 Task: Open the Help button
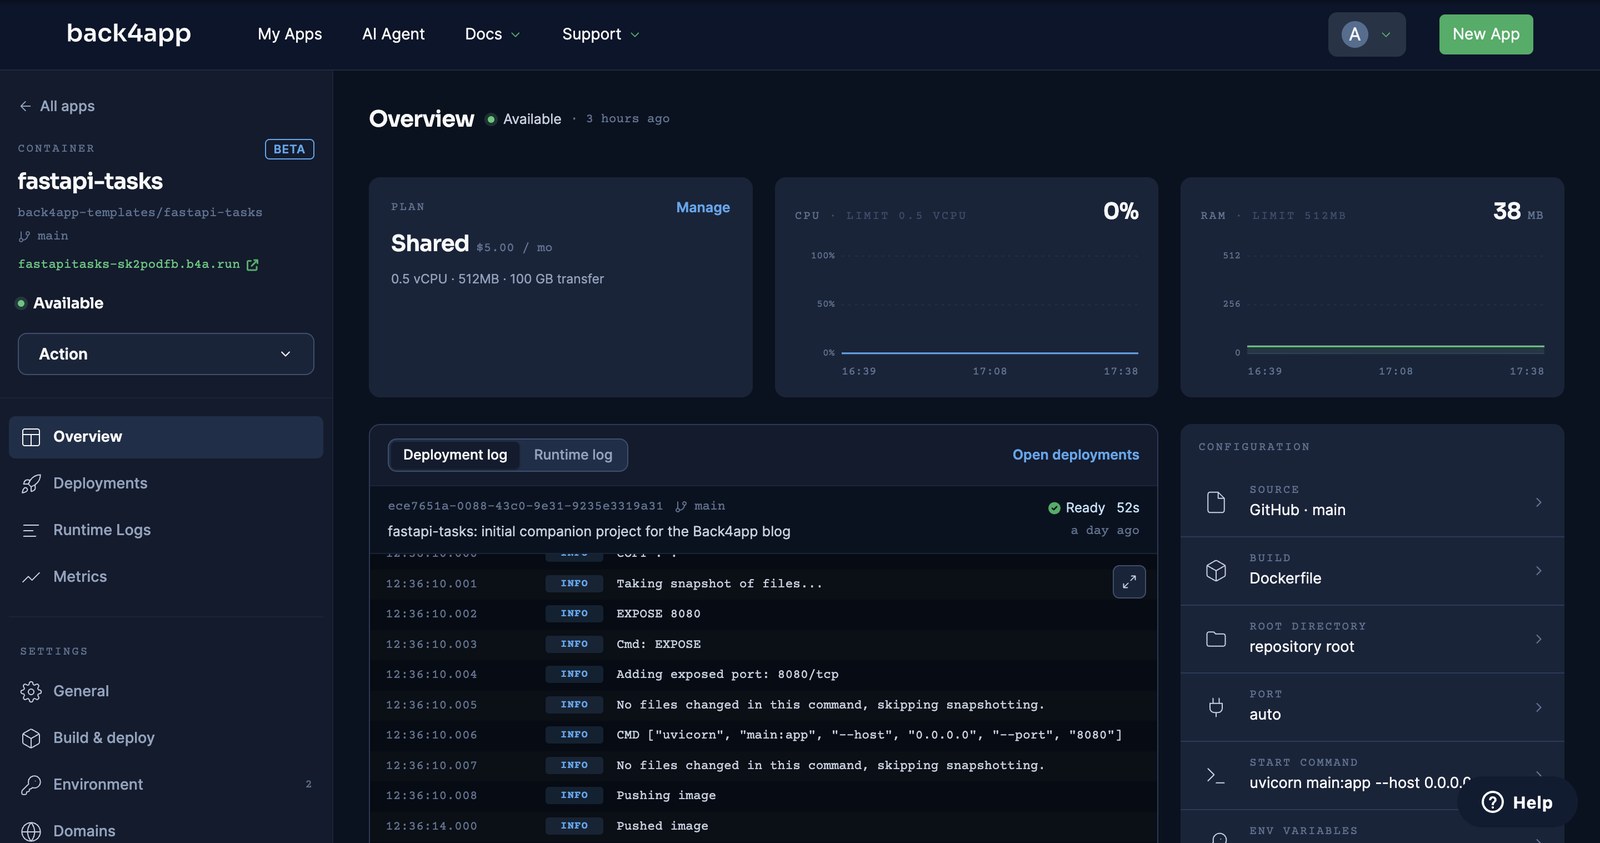tap(1517, 802)
